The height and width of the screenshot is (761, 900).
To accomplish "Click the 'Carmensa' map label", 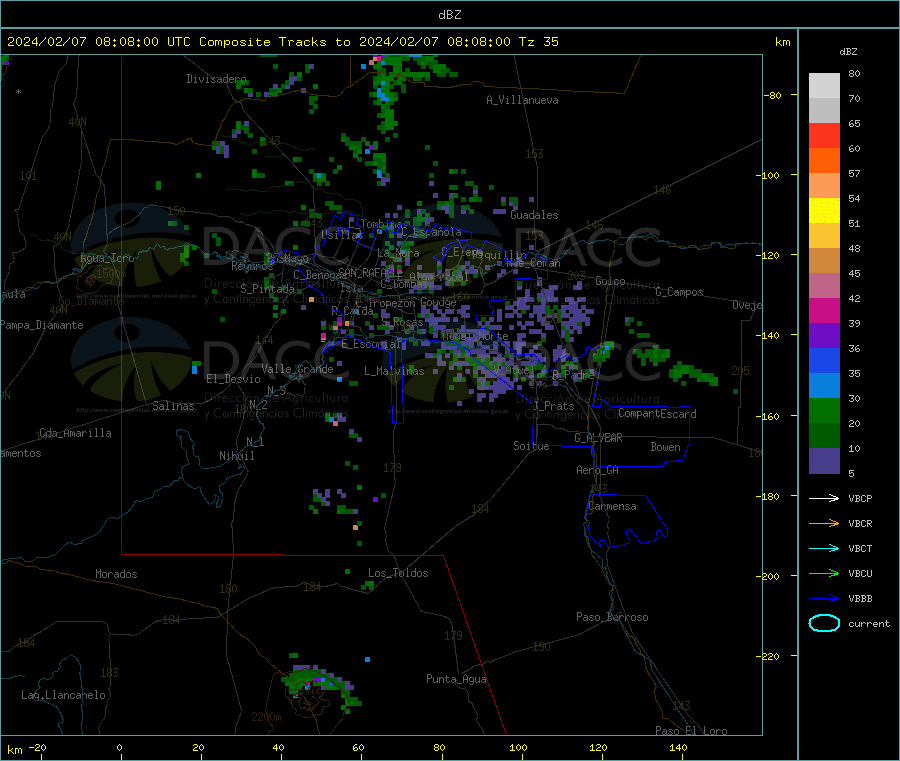I will coord(612,507).
